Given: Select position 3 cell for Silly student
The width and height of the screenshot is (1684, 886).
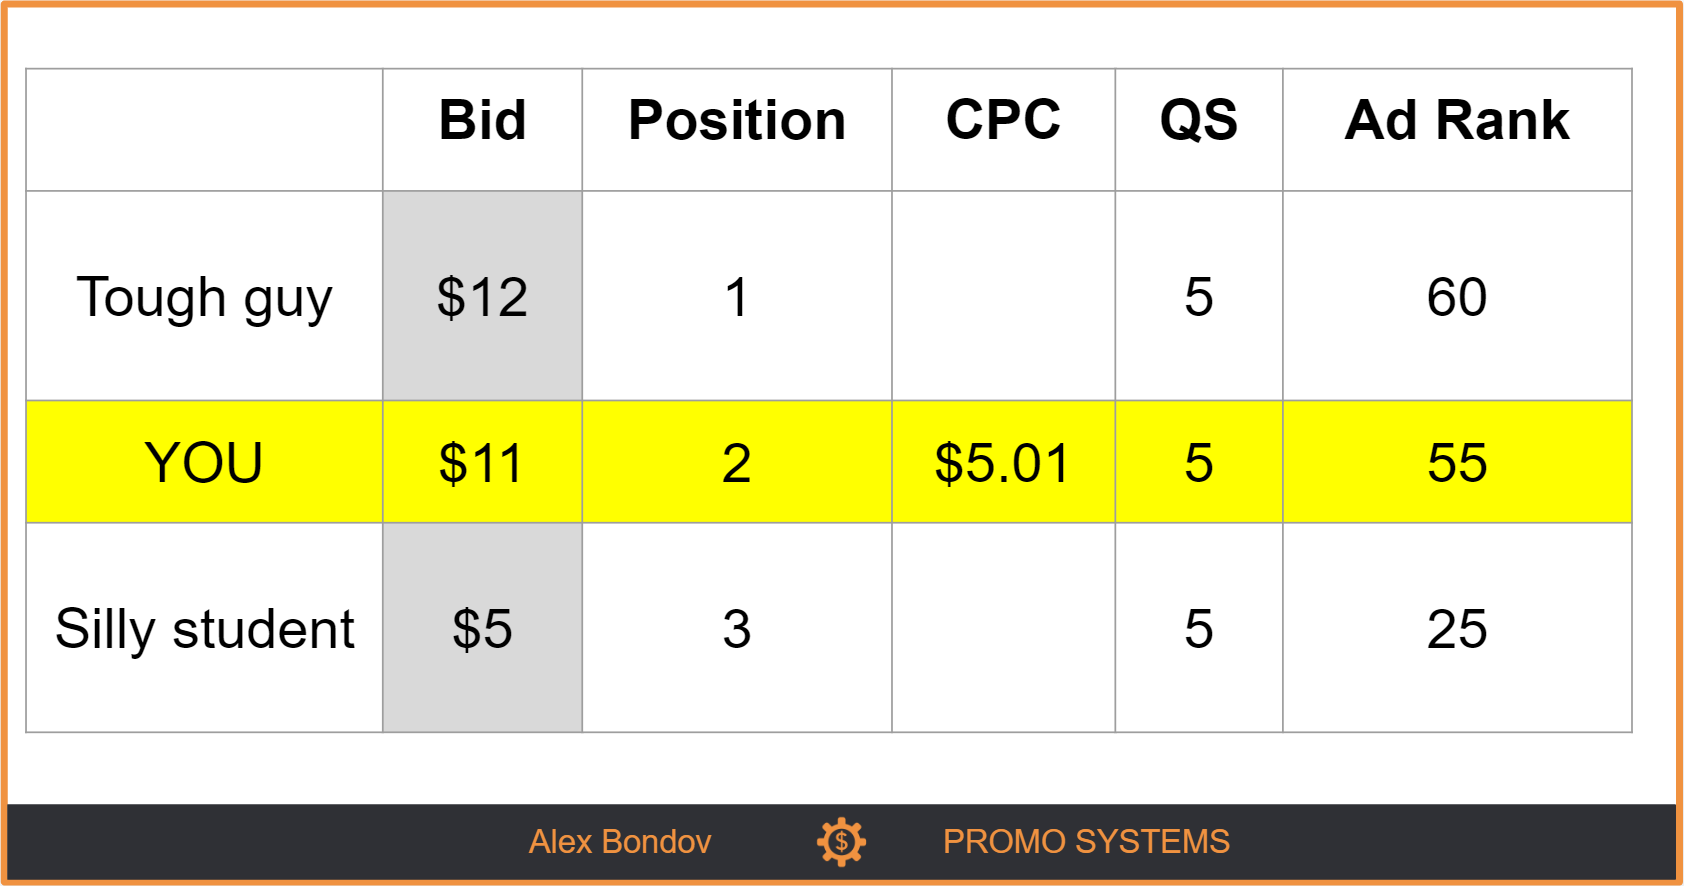Looking at the screenshot, I should coord(737,628).
